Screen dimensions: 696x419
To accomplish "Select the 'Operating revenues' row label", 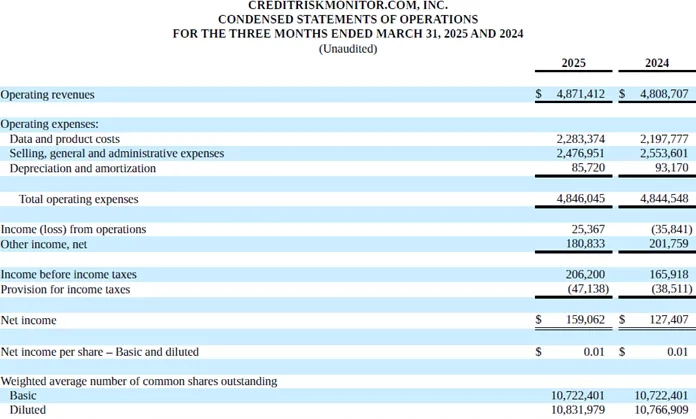I will tap(47, 95).
